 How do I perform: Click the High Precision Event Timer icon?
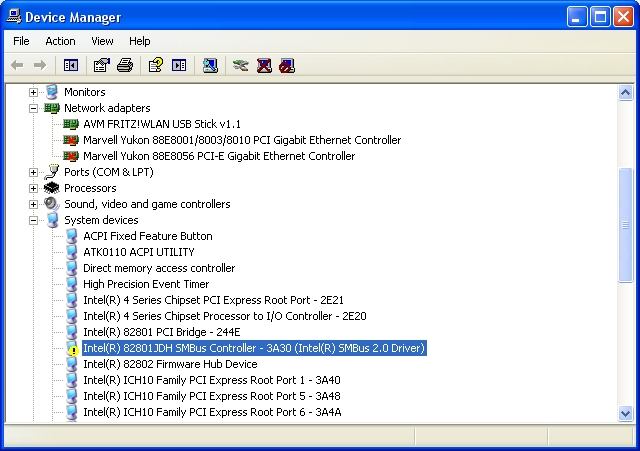(x=72, y=284)
